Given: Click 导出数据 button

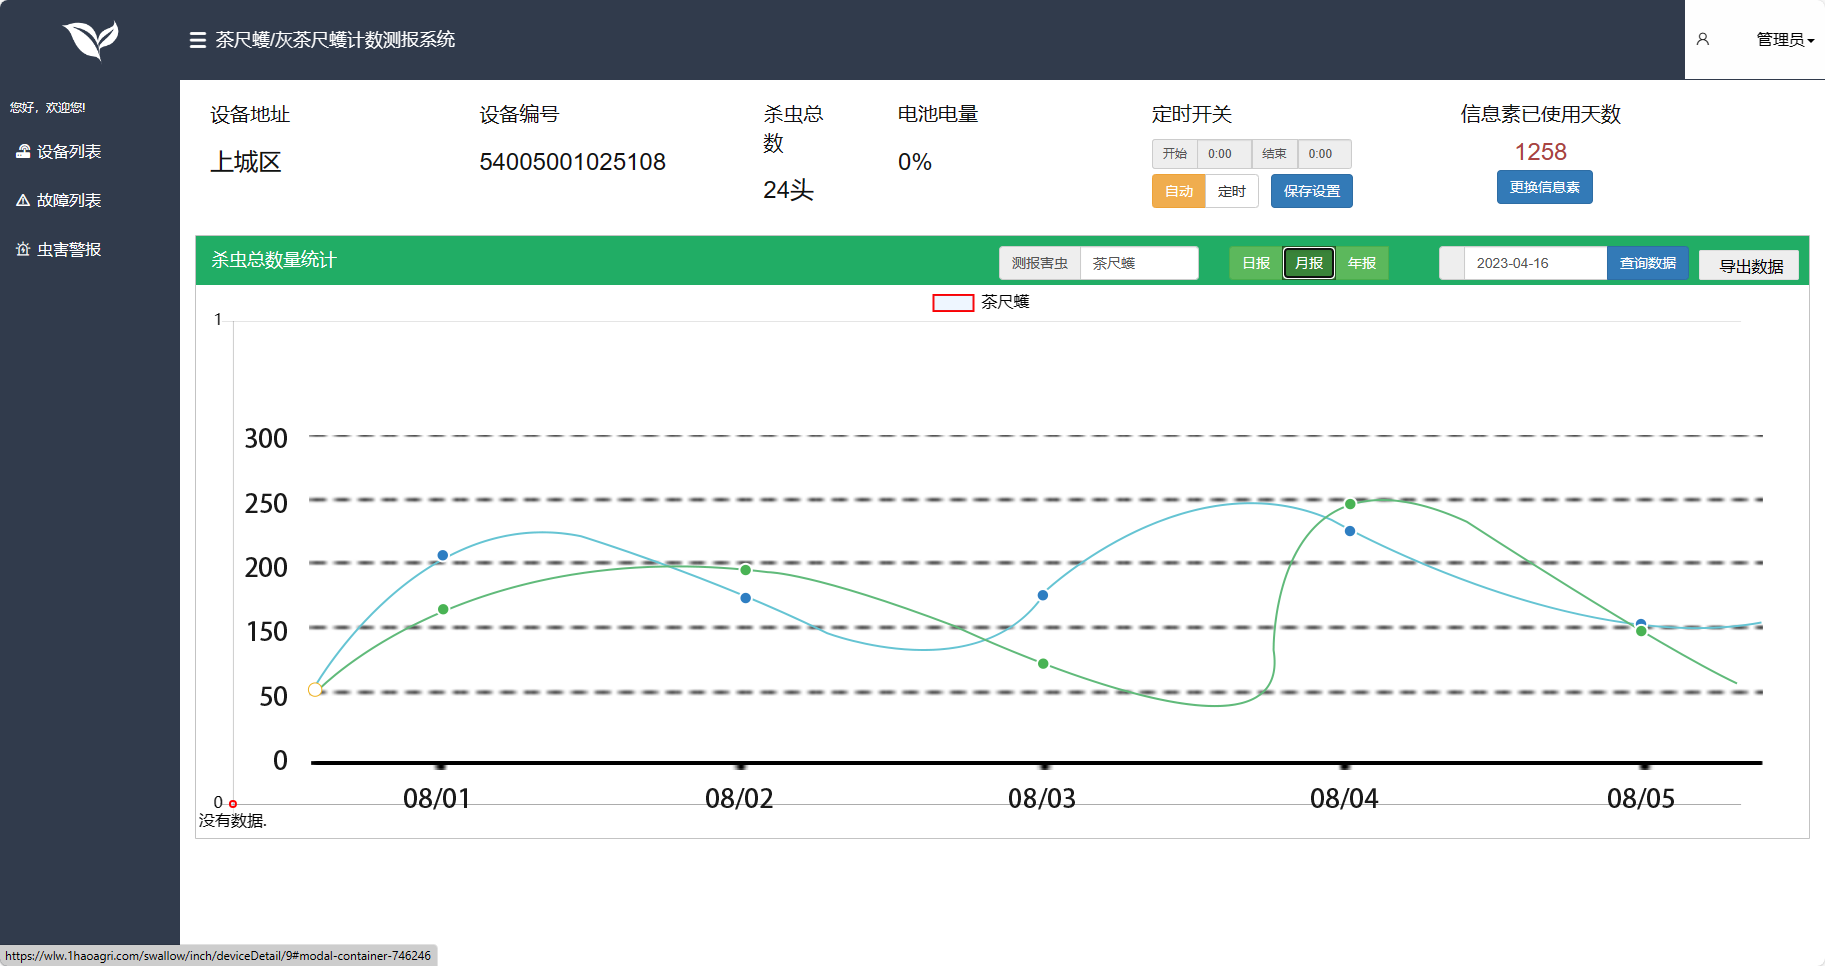Looking at the screenshot, I should pyautogui.click(x=1749, y=266).
